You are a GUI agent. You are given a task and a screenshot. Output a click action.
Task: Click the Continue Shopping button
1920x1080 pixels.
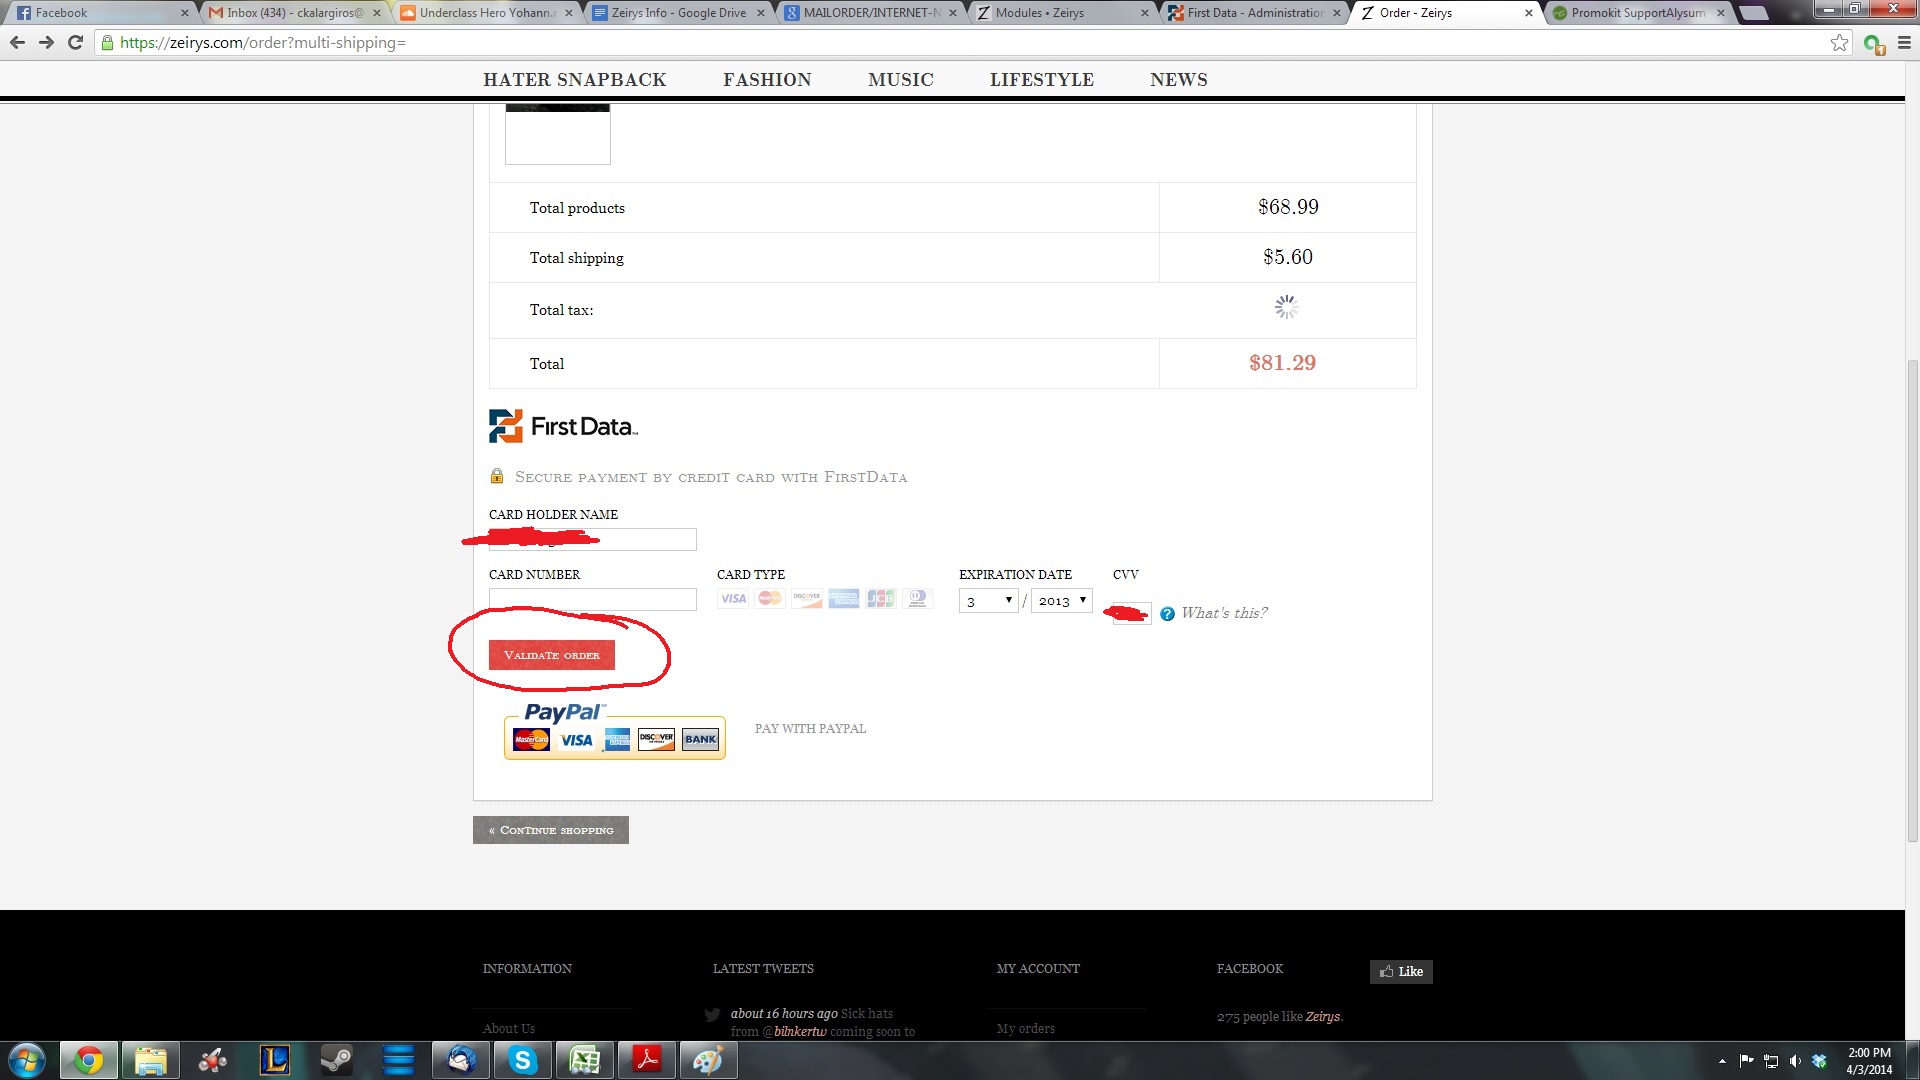point(550,830)
